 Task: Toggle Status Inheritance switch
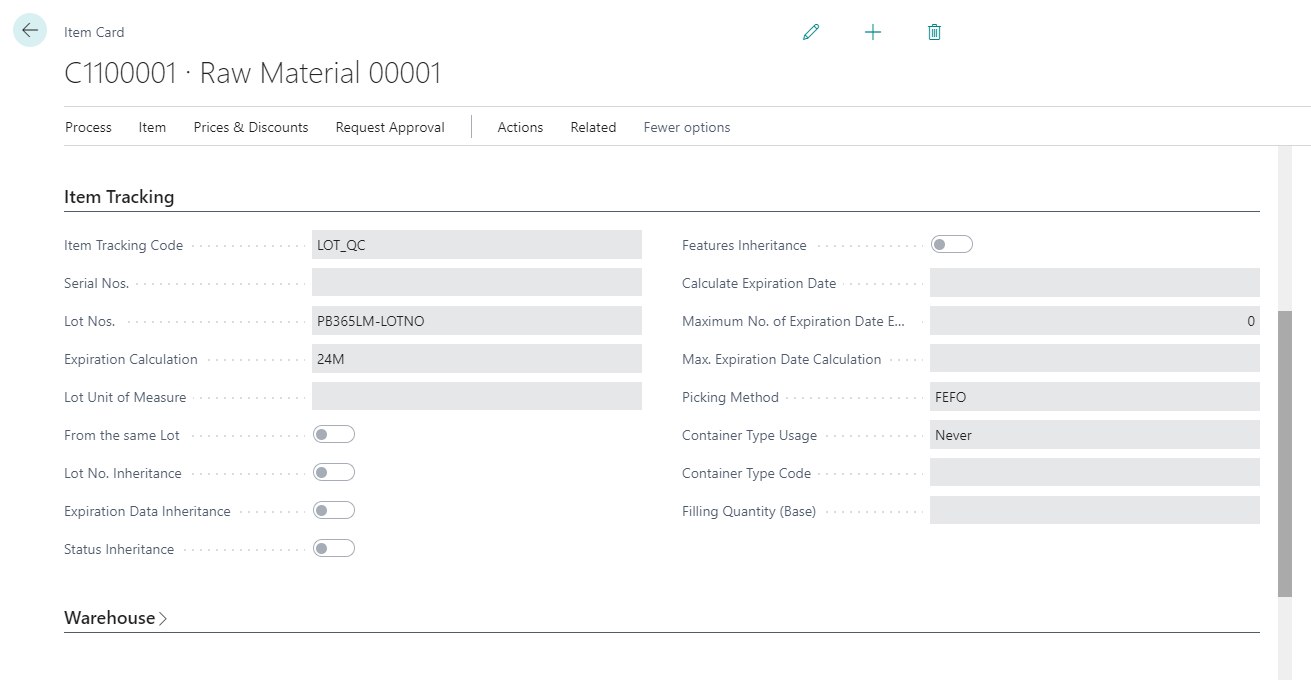click(x=334, y=549)
